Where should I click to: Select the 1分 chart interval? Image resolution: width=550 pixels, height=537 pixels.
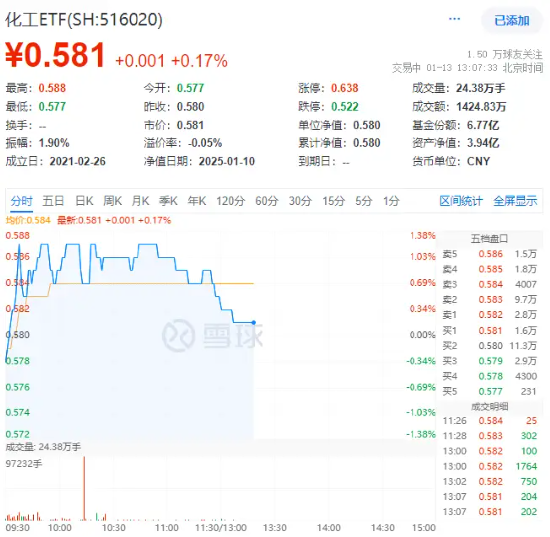391,201
